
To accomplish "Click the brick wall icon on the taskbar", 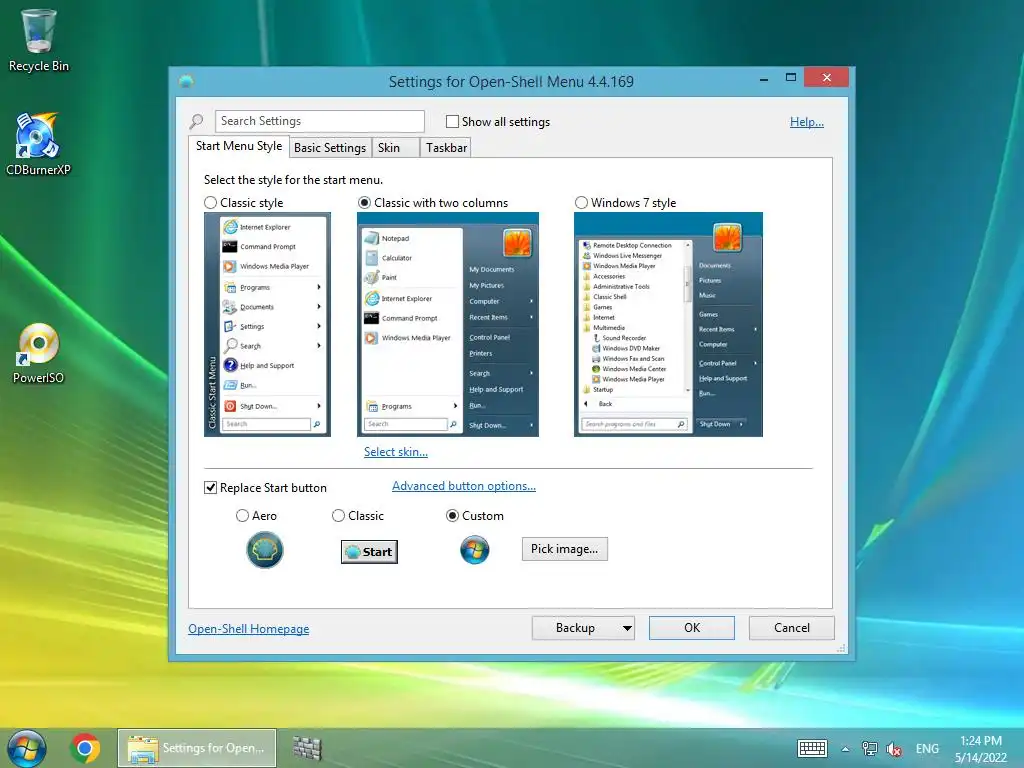I will pyautogui.click(x=306, y=748).
